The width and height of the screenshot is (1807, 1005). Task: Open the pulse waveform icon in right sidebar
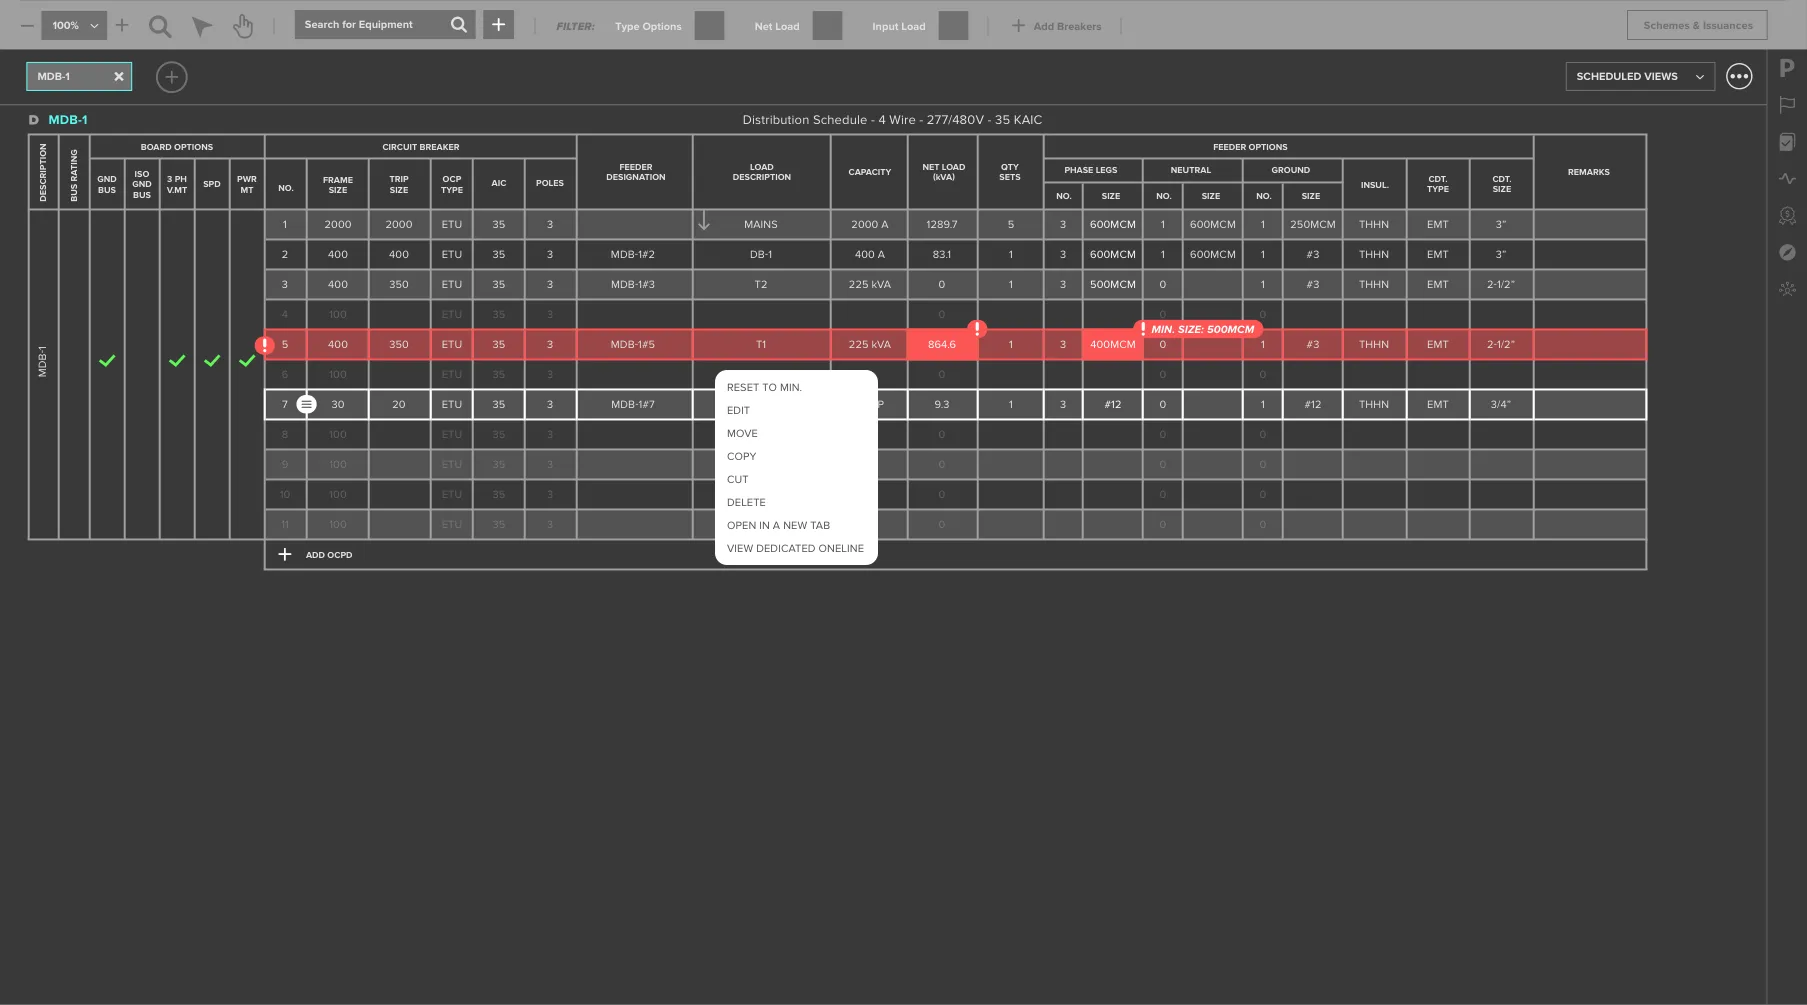(x=1788, y=179)
